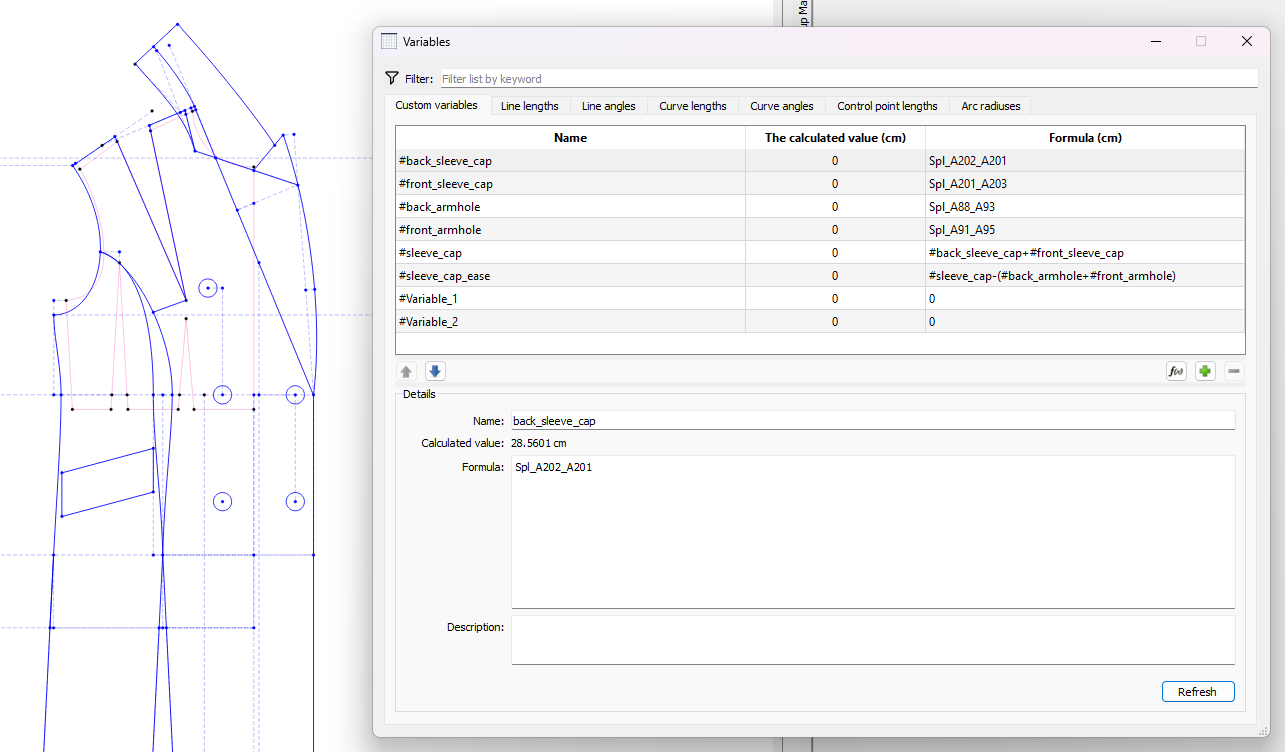Show the Line angles tab
The height and width of the screenshot is (752, 1285).
click(608, 106)
